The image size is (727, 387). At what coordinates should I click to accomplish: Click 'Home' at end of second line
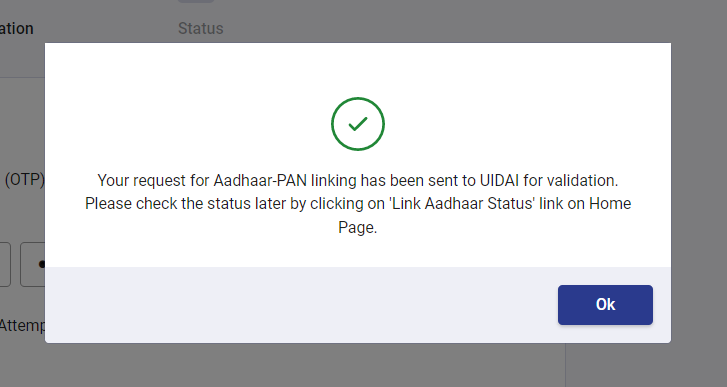pos(610,203)
